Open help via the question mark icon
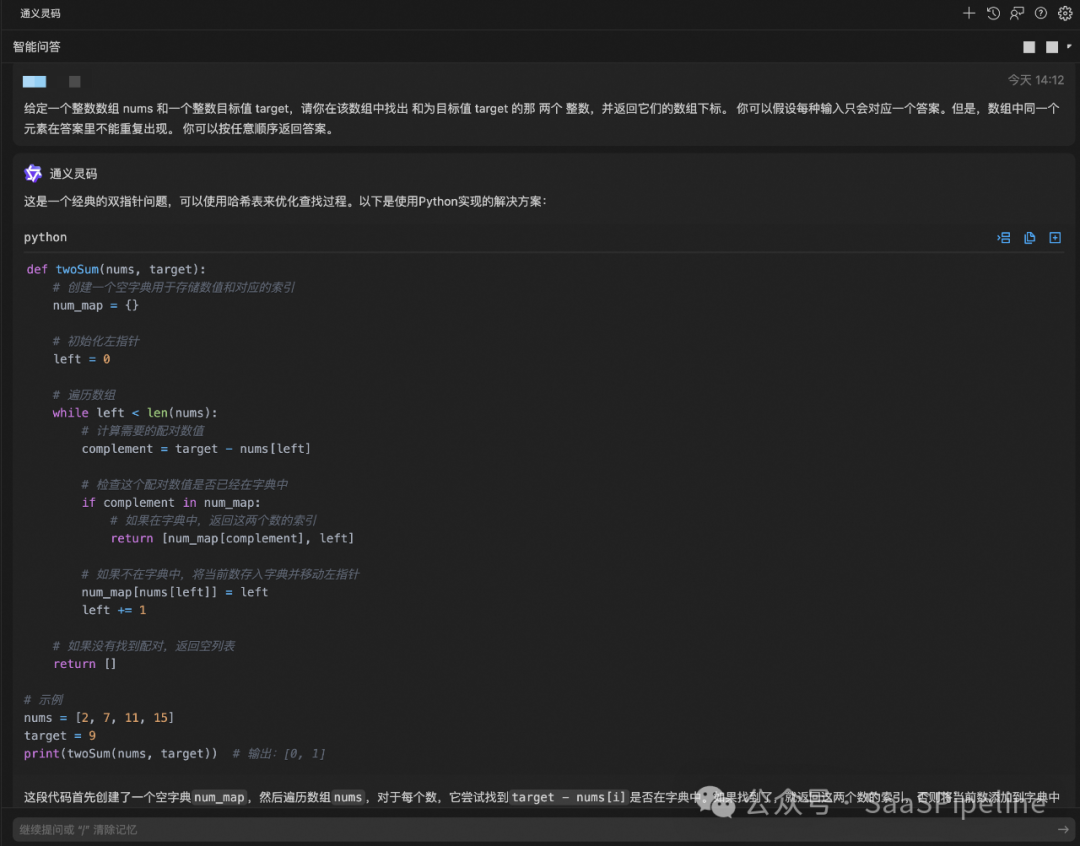This screenshot has width=1080, height=846. (1041, 13)
